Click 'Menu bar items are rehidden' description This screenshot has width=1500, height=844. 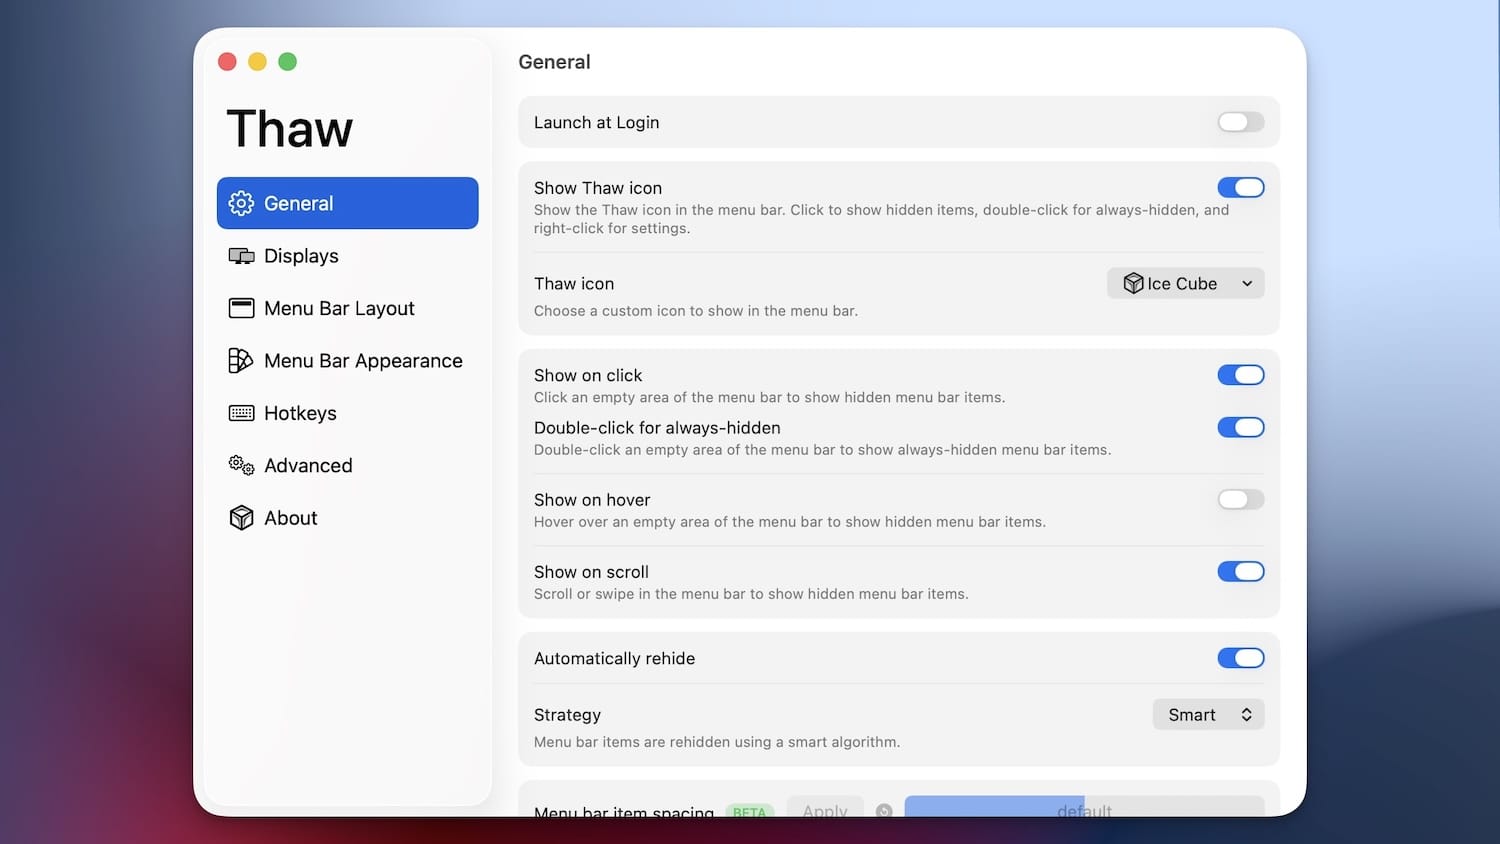tap(717, 742)
